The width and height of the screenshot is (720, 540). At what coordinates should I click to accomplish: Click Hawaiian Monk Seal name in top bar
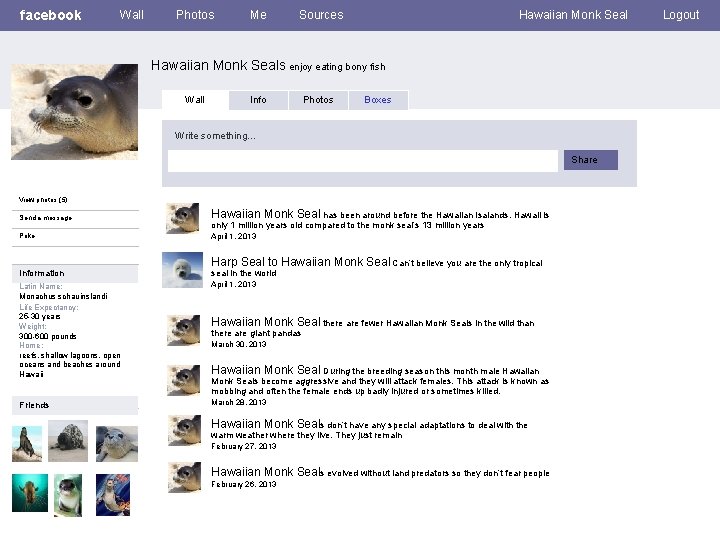coord(573,15)
